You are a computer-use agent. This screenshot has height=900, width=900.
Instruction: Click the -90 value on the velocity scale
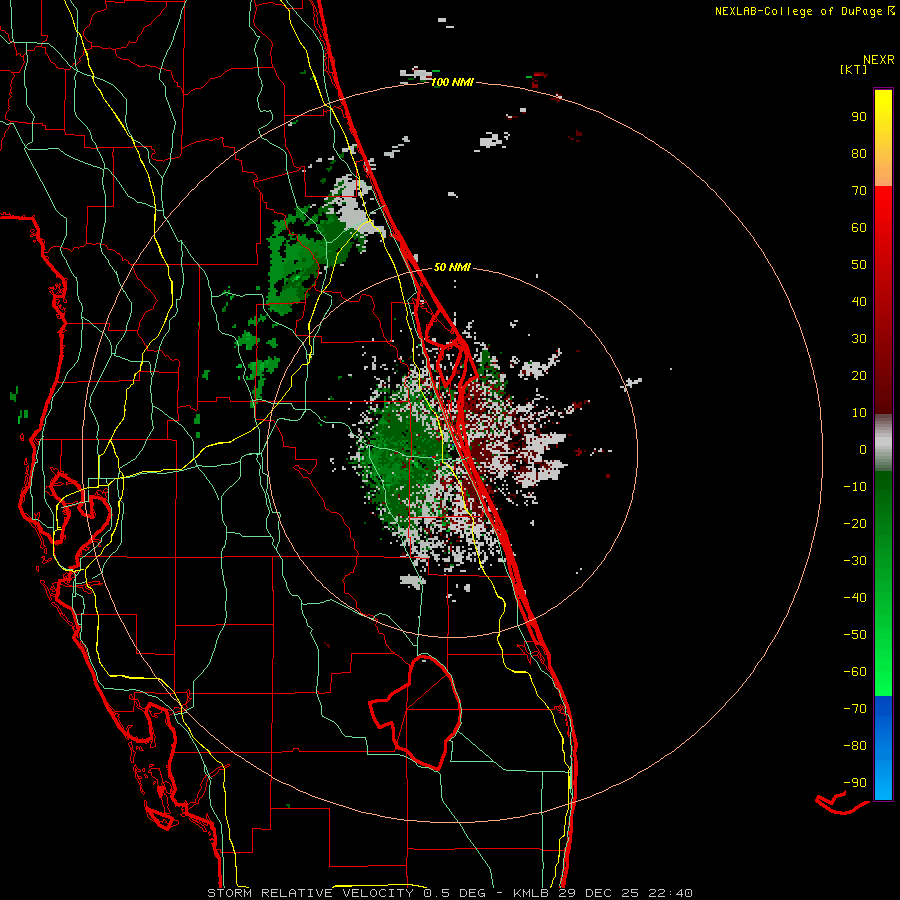pyautogui.click(x=855, y=783)
